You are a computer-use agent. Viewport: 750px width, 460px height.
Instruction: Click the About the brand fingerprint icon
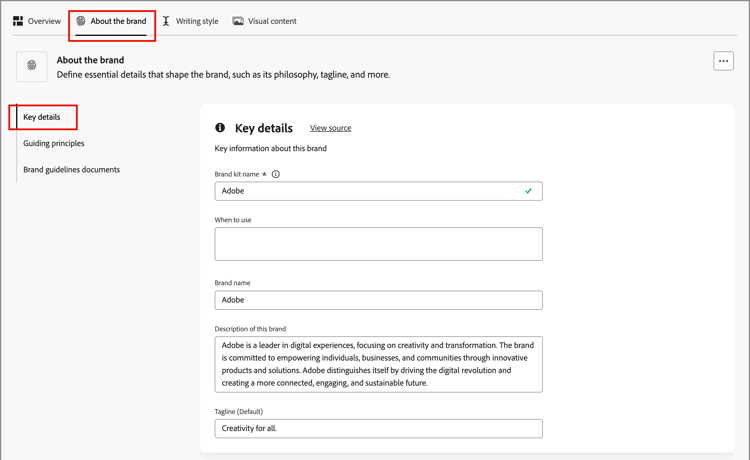(81, 21)
